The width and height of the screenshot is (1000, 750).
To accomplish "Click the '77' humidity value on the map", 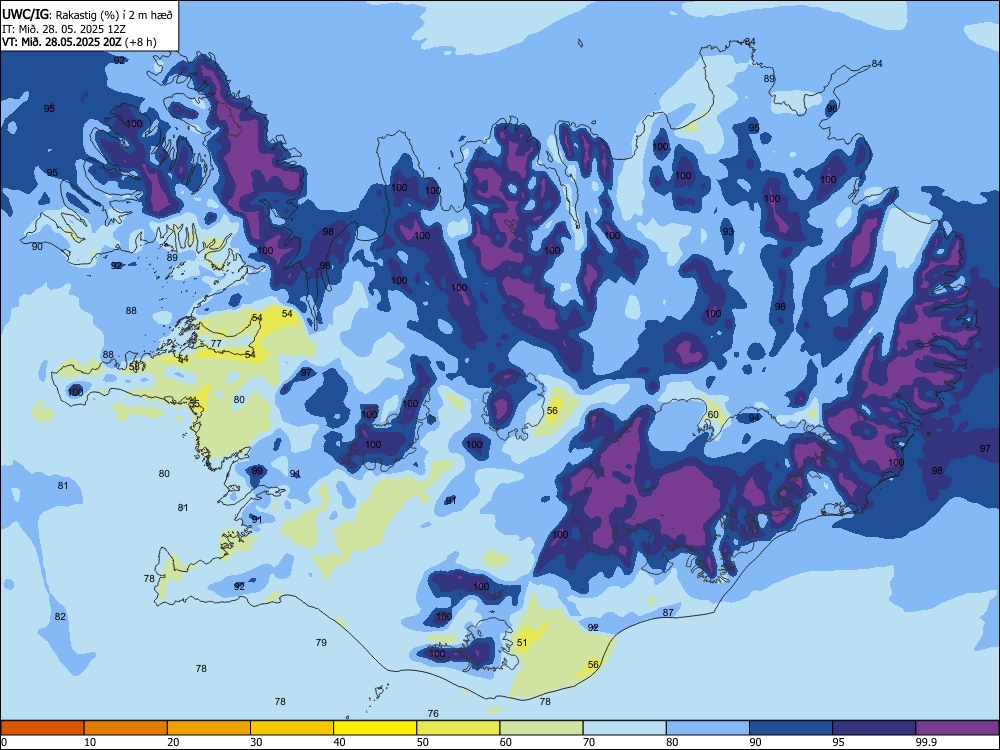I will tap(216, 344).
